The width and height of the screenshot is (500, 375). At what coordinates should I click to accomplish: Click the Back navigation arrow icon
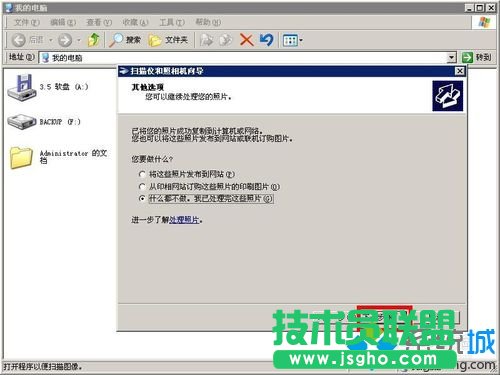[x=19, y=40]
